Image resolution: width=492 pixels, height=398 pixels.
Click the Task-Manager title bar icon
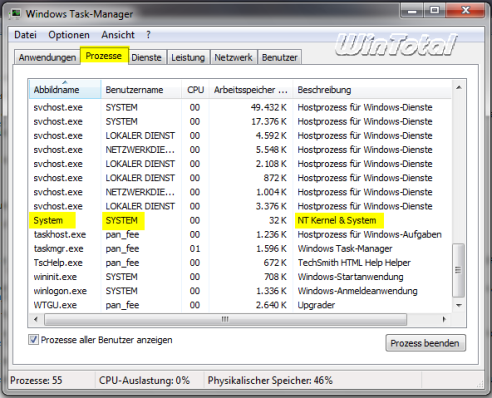click(15, 14)
